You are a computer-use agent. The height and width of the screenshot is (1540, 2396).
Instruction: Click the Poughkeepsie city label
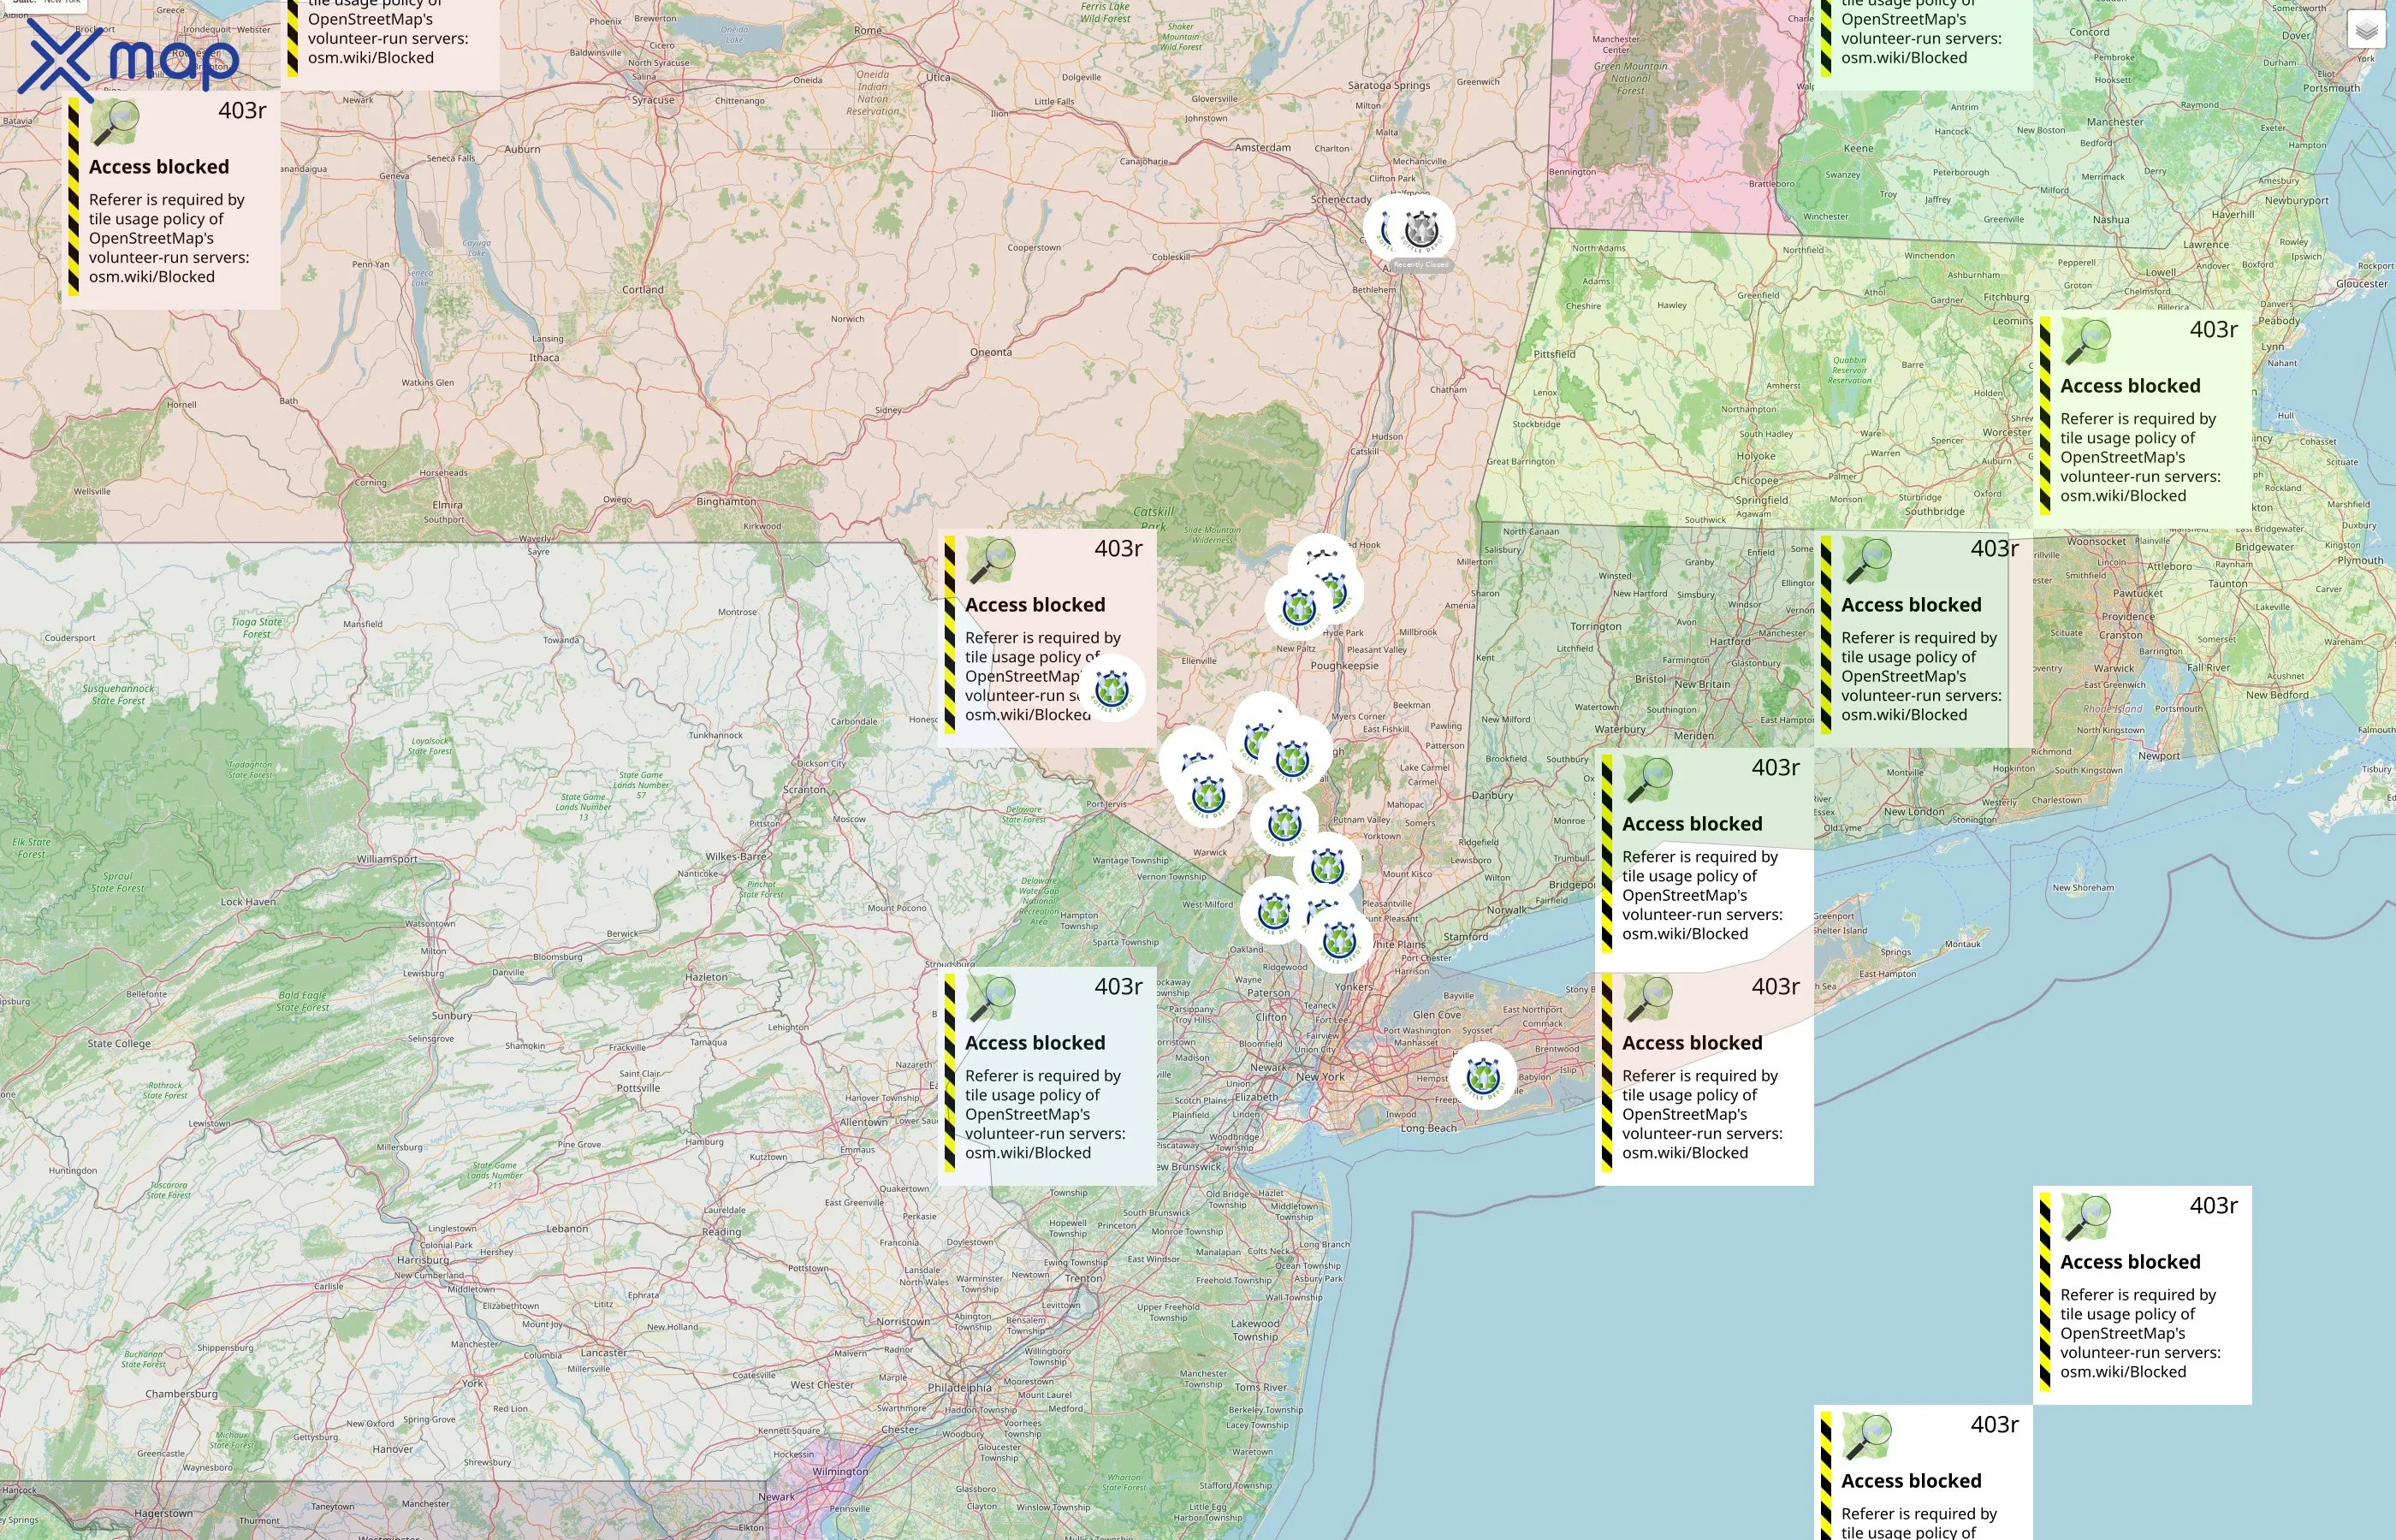(x=1344, y=666)
